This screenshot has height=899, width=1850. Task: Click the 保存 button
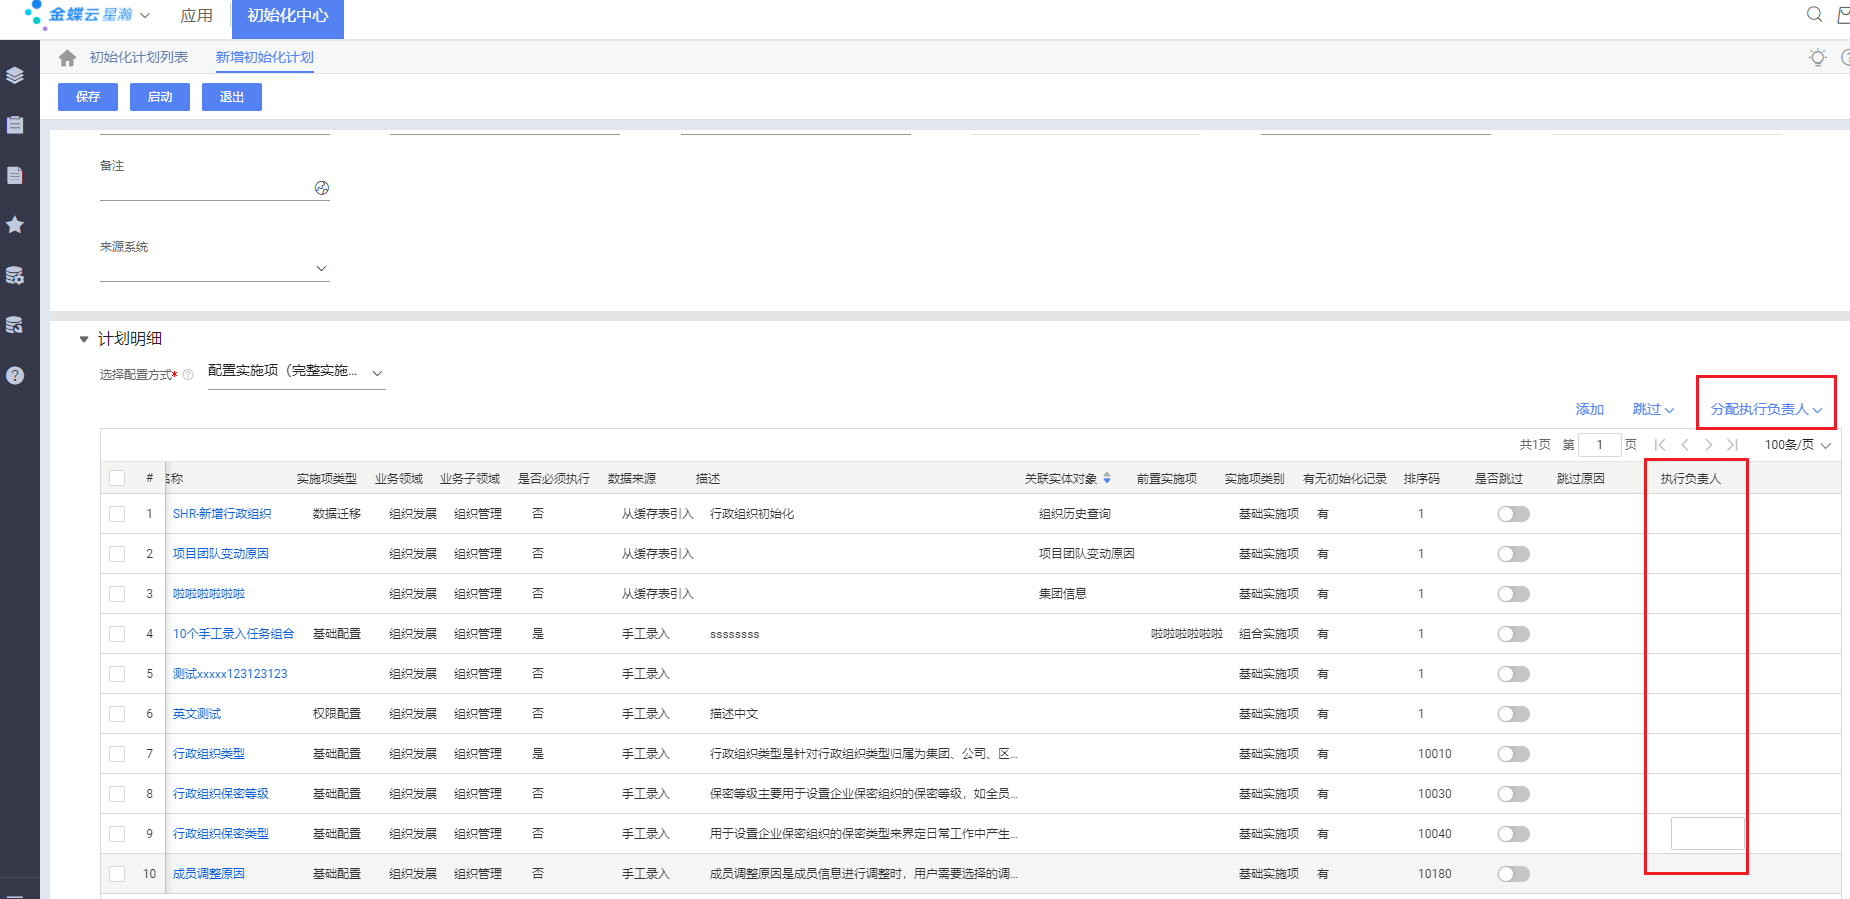coord(88,97)
